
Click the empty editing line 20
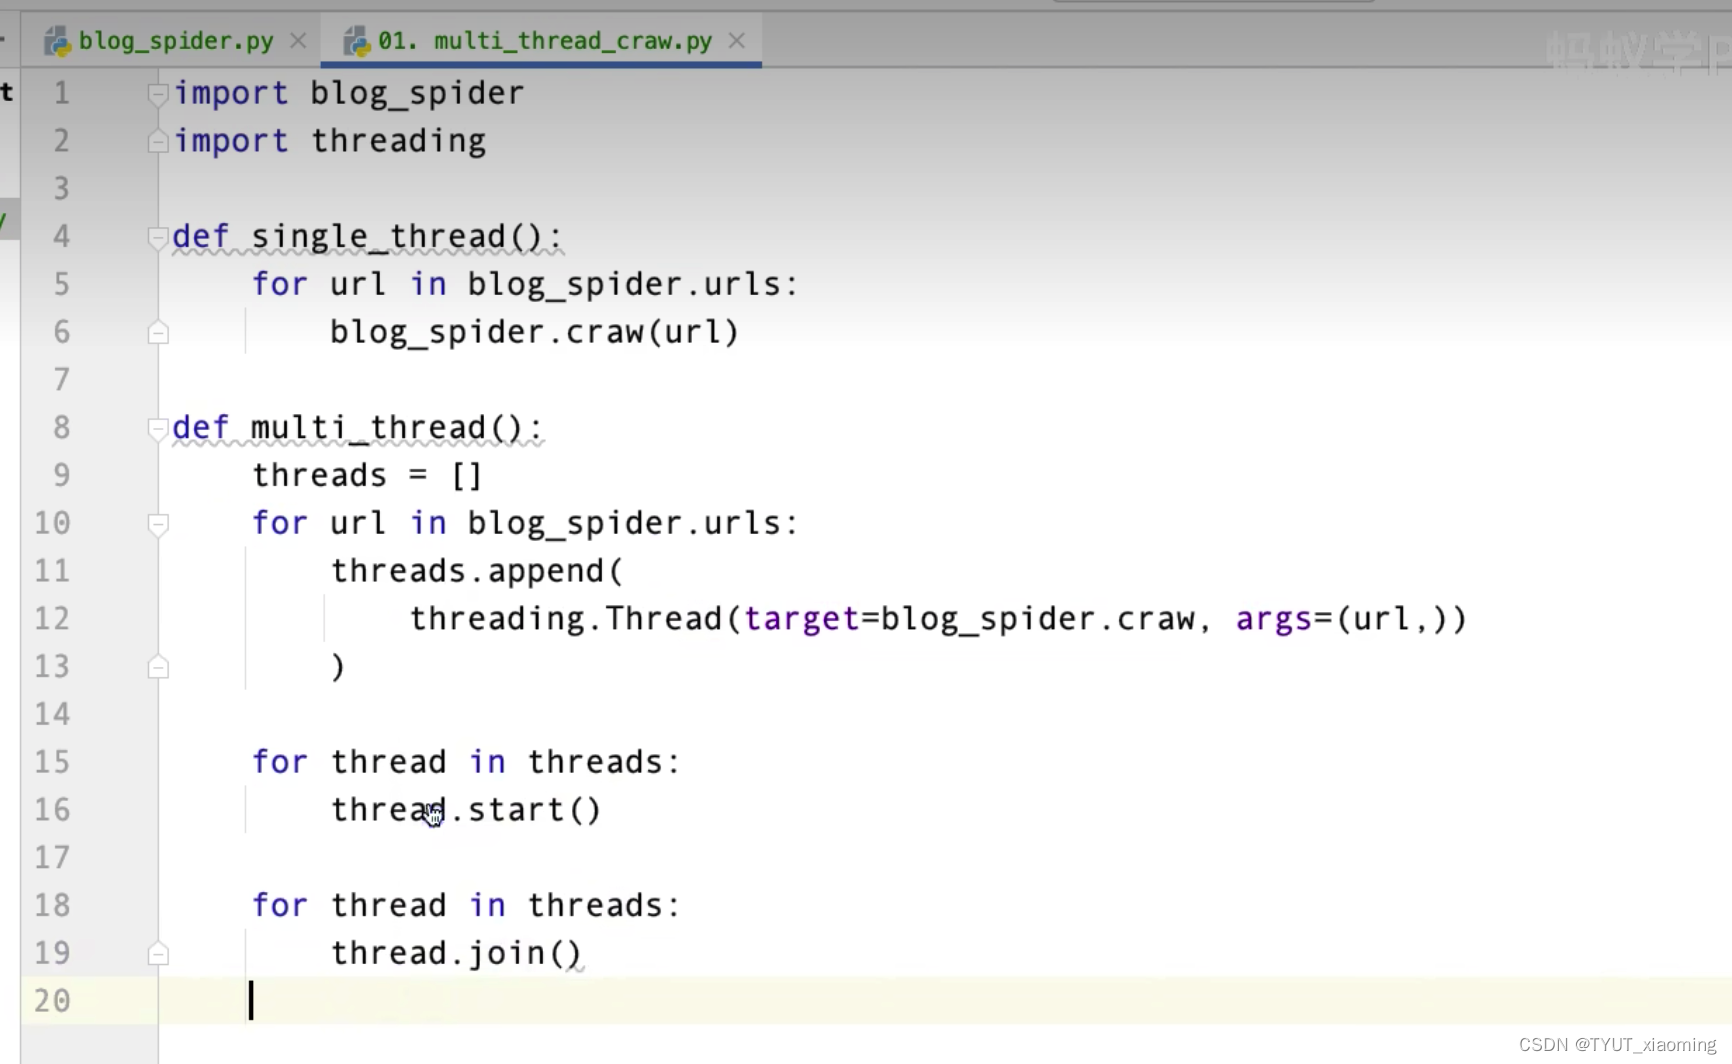945,1000
